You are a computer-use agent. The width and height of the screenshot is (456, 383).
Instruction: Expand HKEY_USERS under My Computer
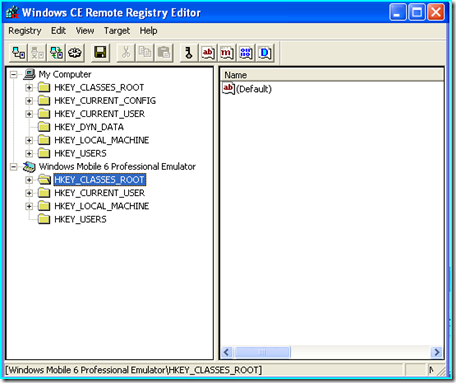tap(29, 153)
